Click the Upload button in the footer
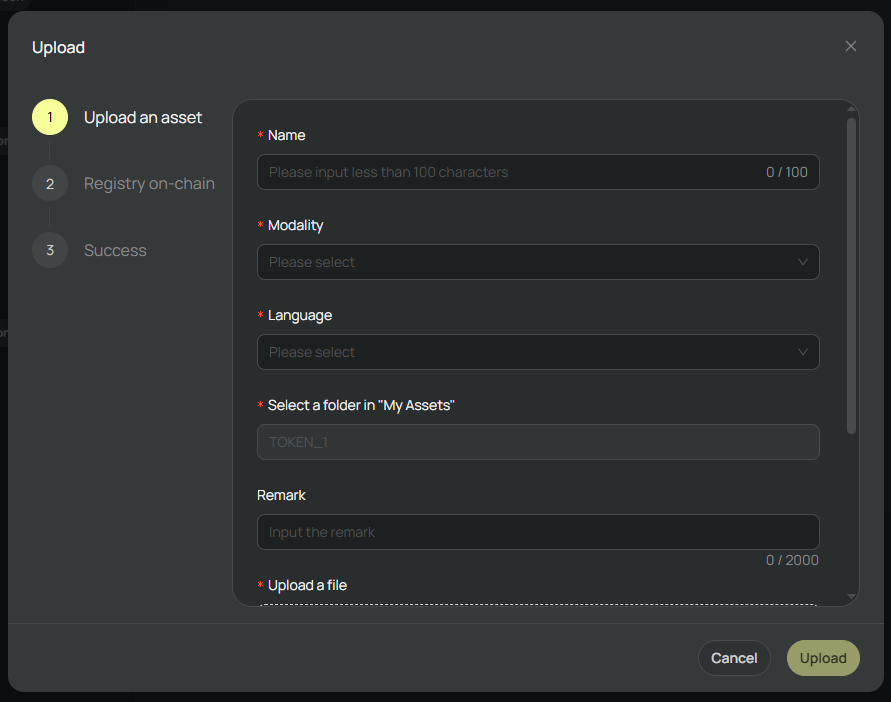Screen dimensions: 891x702 (823, 658)
